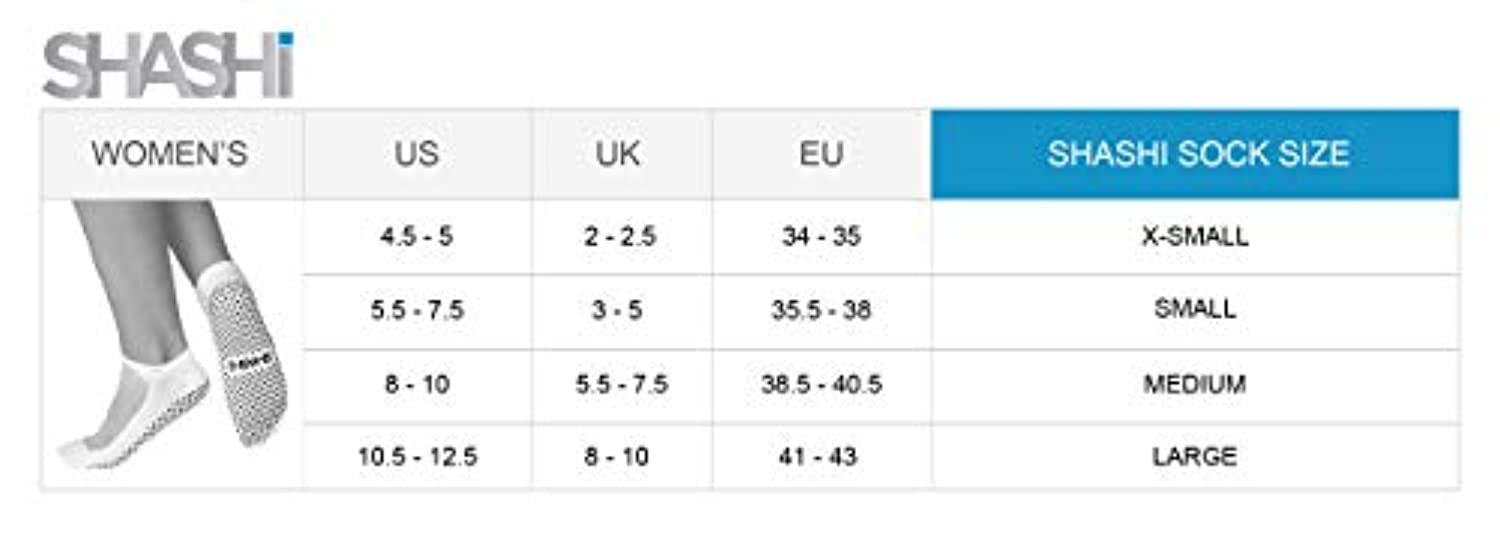Choose the SMALL sock size
The height and width of the screenshot is (540, 1500).
[x=1195, y=309]
